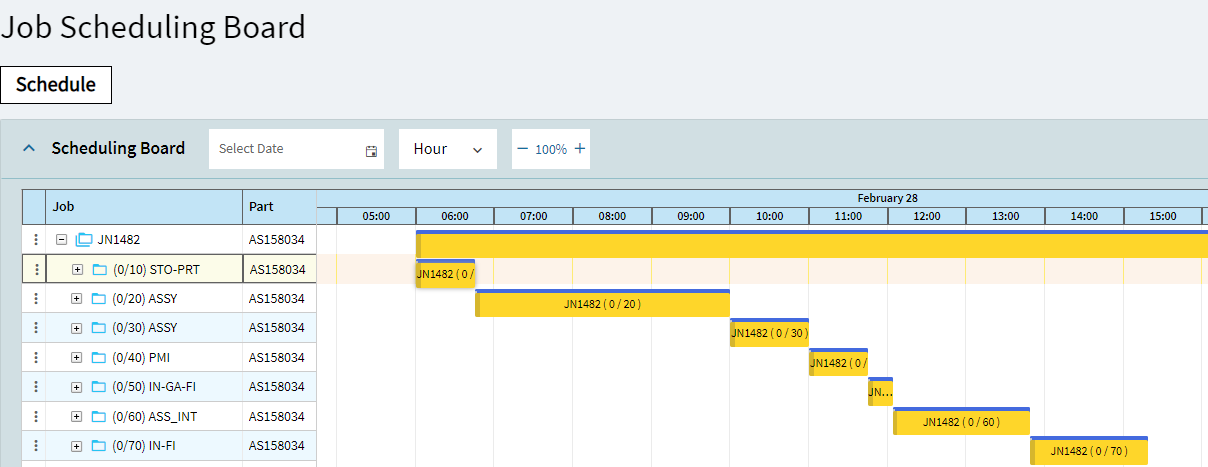Click the Part column header
This screenshot has height=467, width=1208.
[279, 207]
